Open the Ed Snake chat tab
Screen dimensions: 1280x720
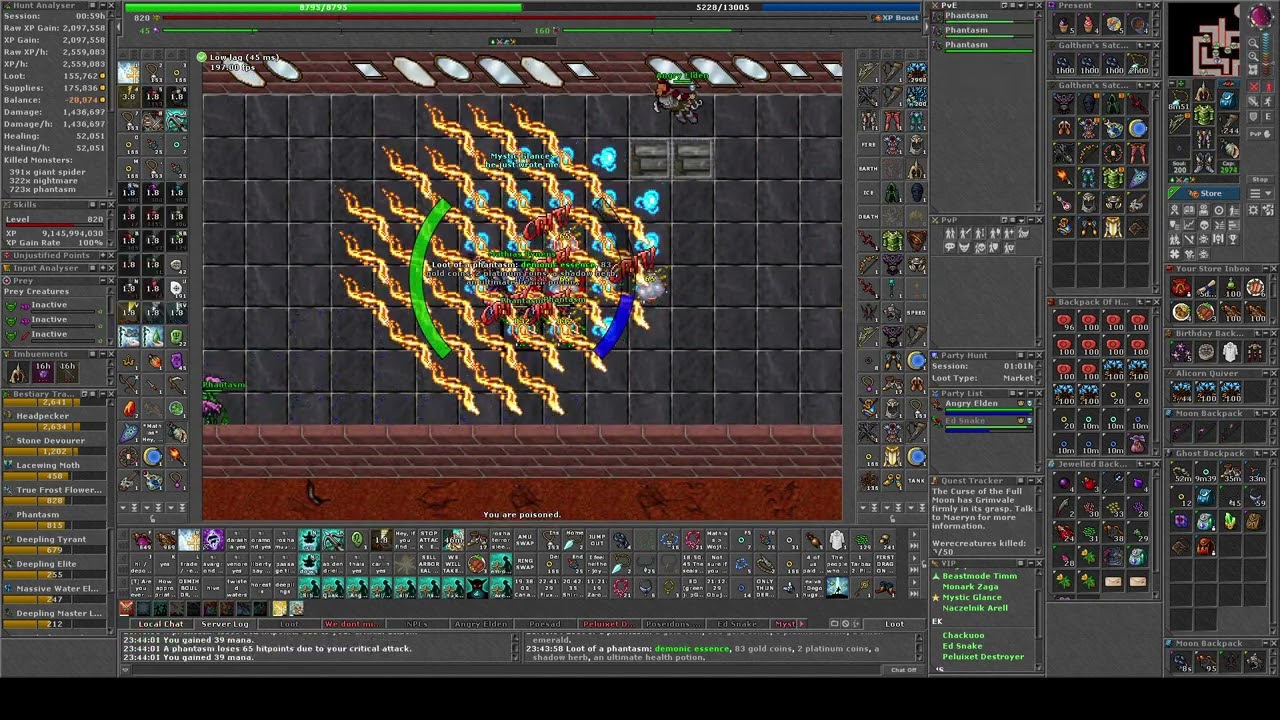pyautogui.click(x=737, y=624)
